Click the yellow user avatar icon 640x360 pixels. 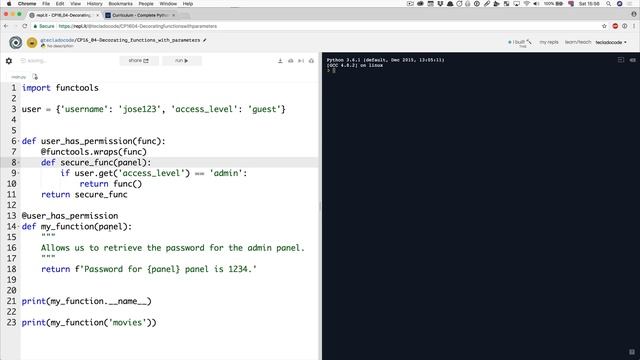point(32,42)
